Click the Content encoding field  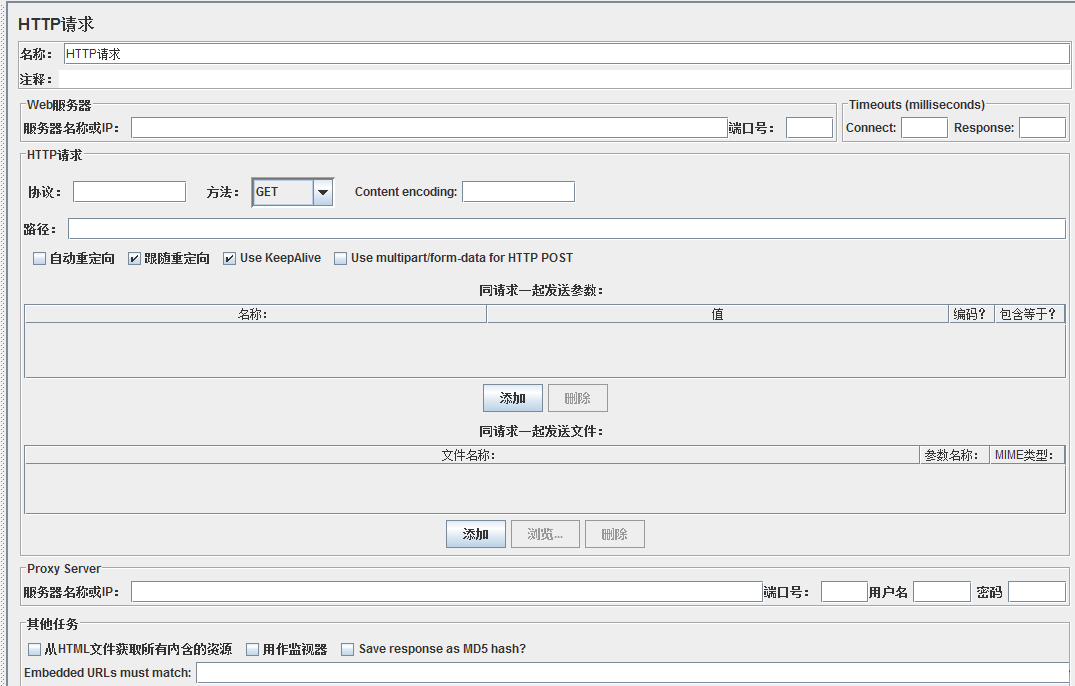pyautogui.click(x=518, y=192)
